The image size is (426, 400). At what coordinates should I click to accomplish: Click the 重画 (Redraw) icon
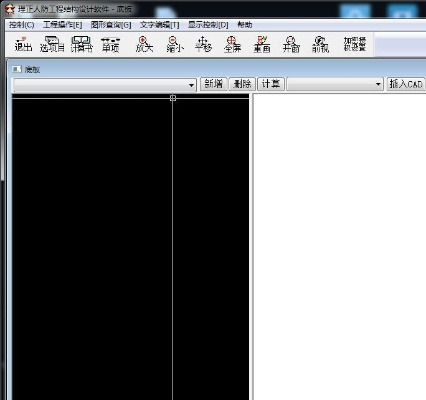coord(262,44)
